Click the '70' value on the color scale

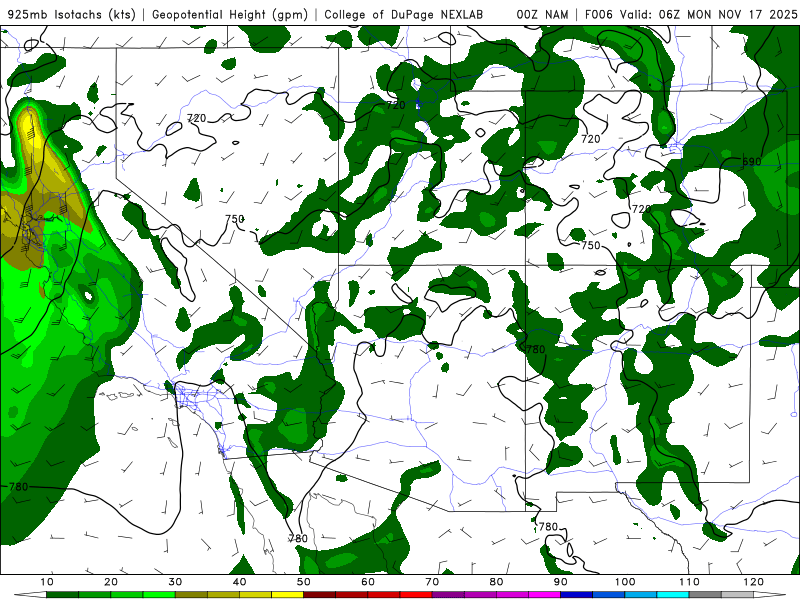pos(432,582)
